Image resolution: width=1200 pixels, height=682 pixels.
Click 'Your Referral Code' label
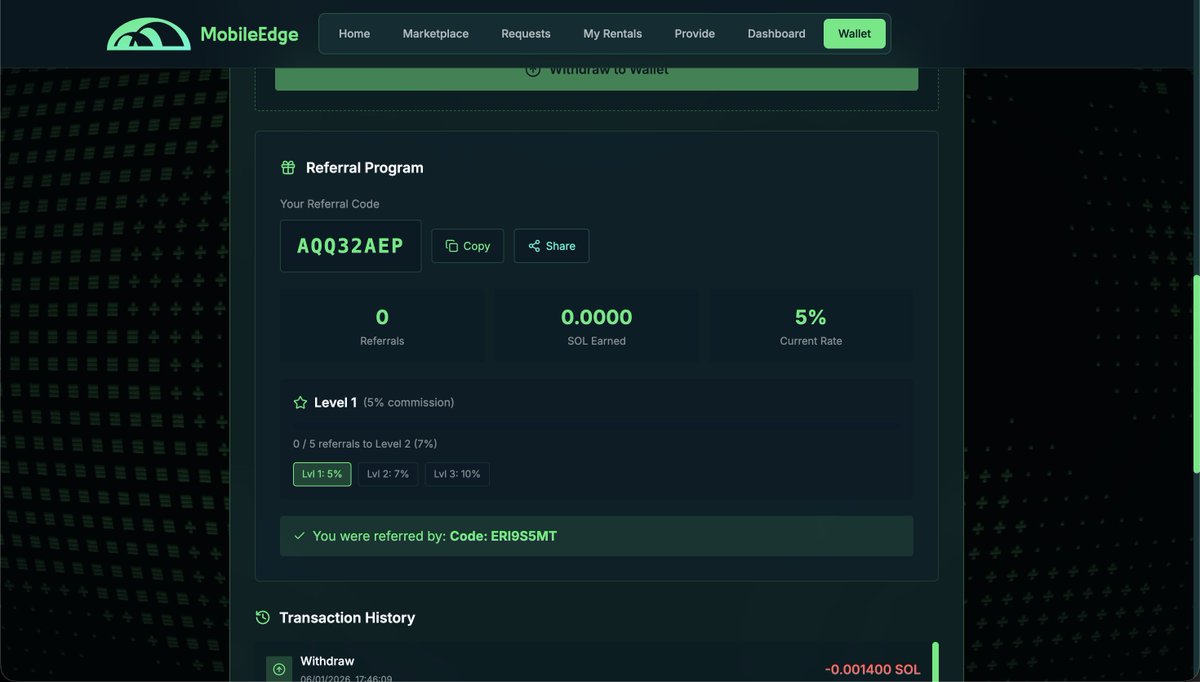[330, 204]
